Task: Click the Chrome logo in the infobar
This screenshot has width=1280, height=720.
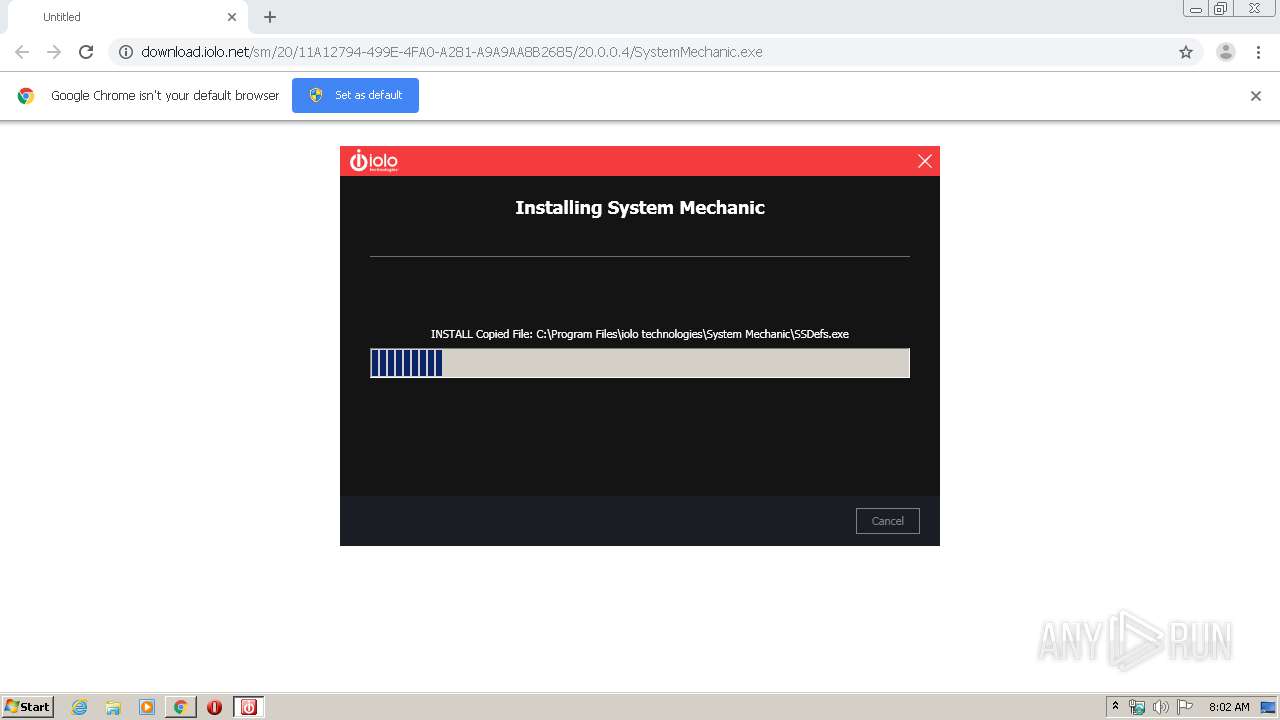Action: [x=26, y=96]
